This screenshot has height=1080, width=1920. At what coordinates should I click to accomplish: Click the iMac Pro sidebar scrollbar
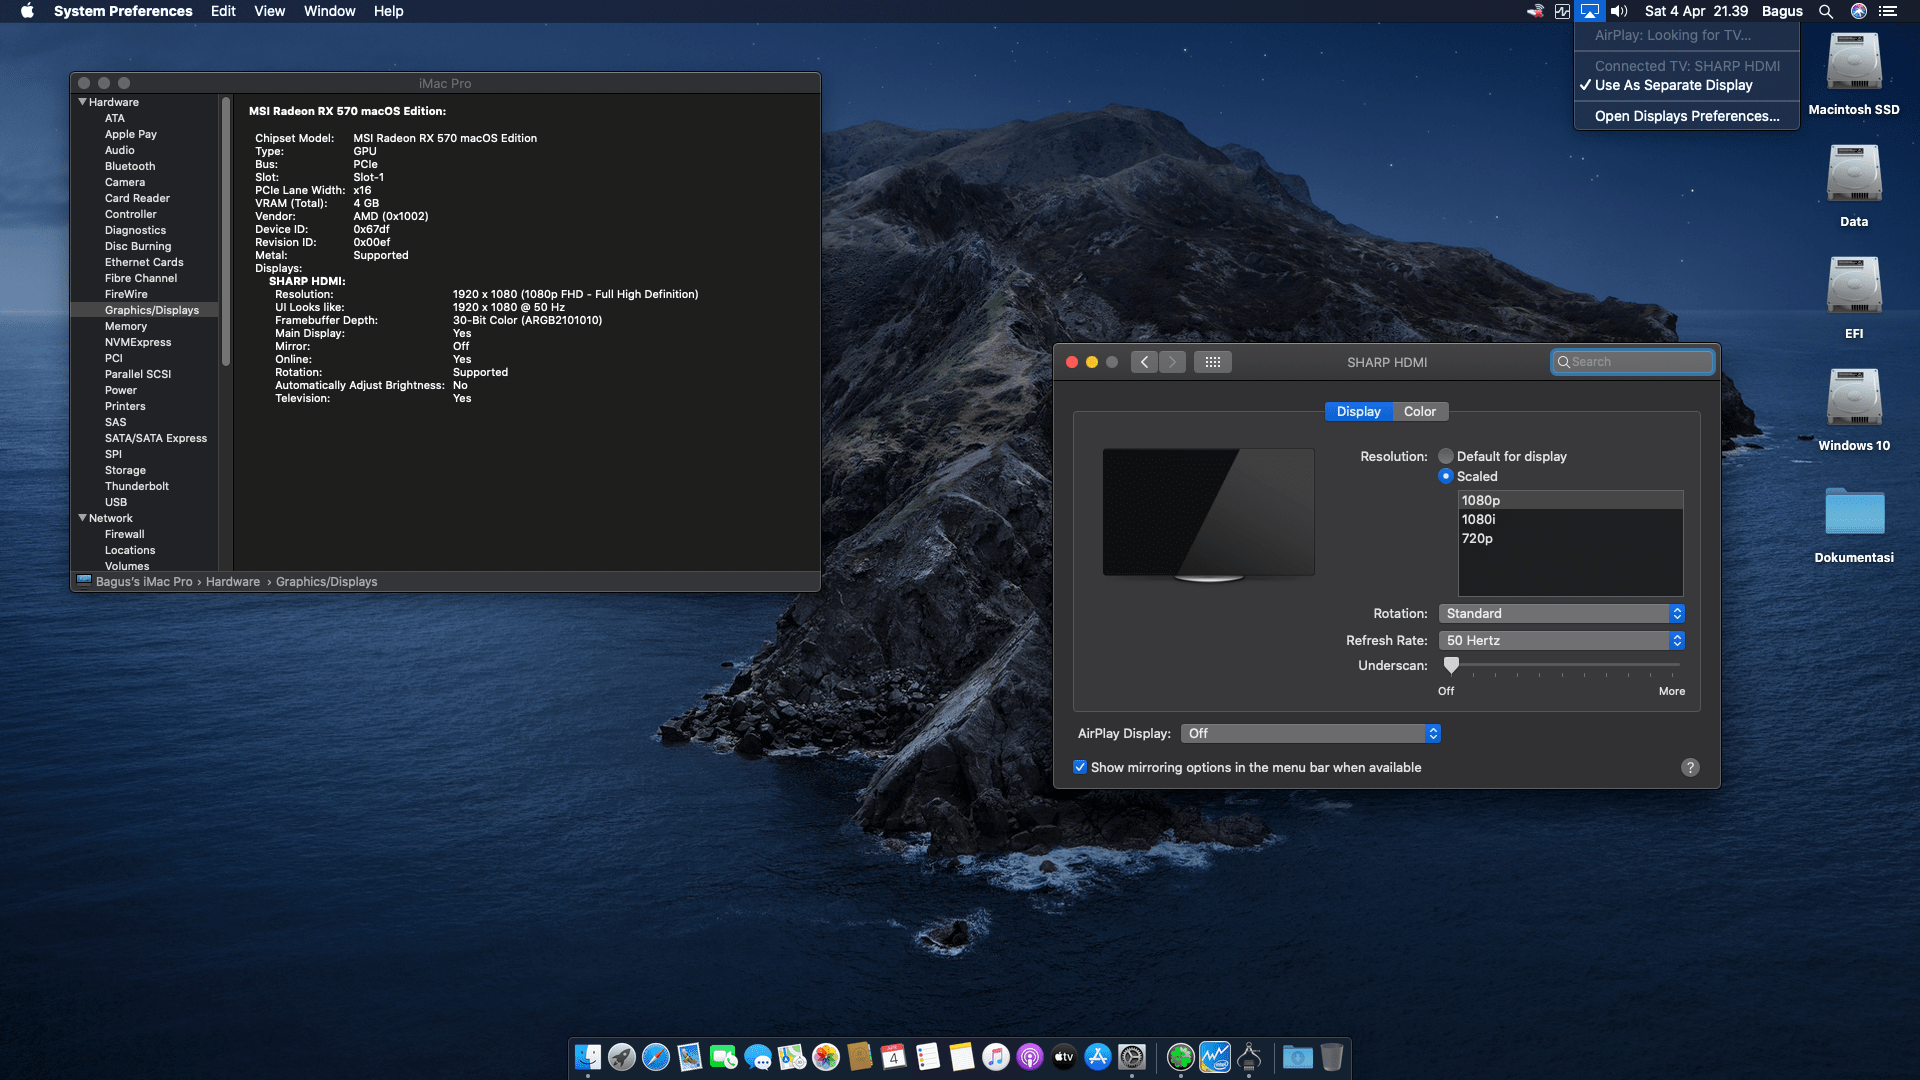[x=226, y=232]
